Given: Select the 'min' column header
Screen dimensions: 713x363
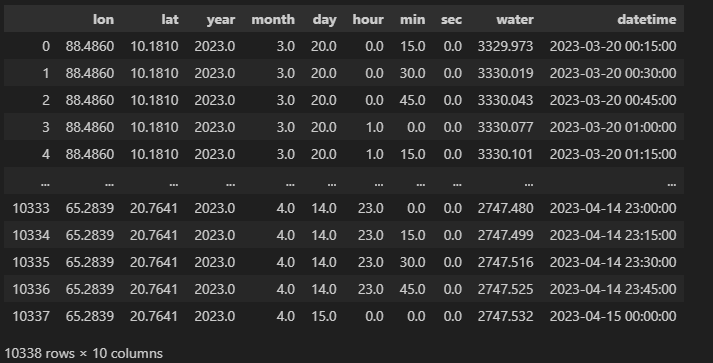Looking at the screenshot, I should click(412, 20).
